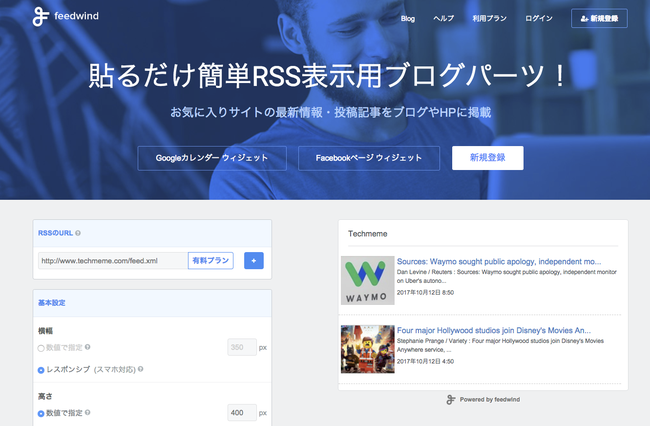Open Facebookページ ウィジェット page
650x426 pixels.
tap(369, 158)
